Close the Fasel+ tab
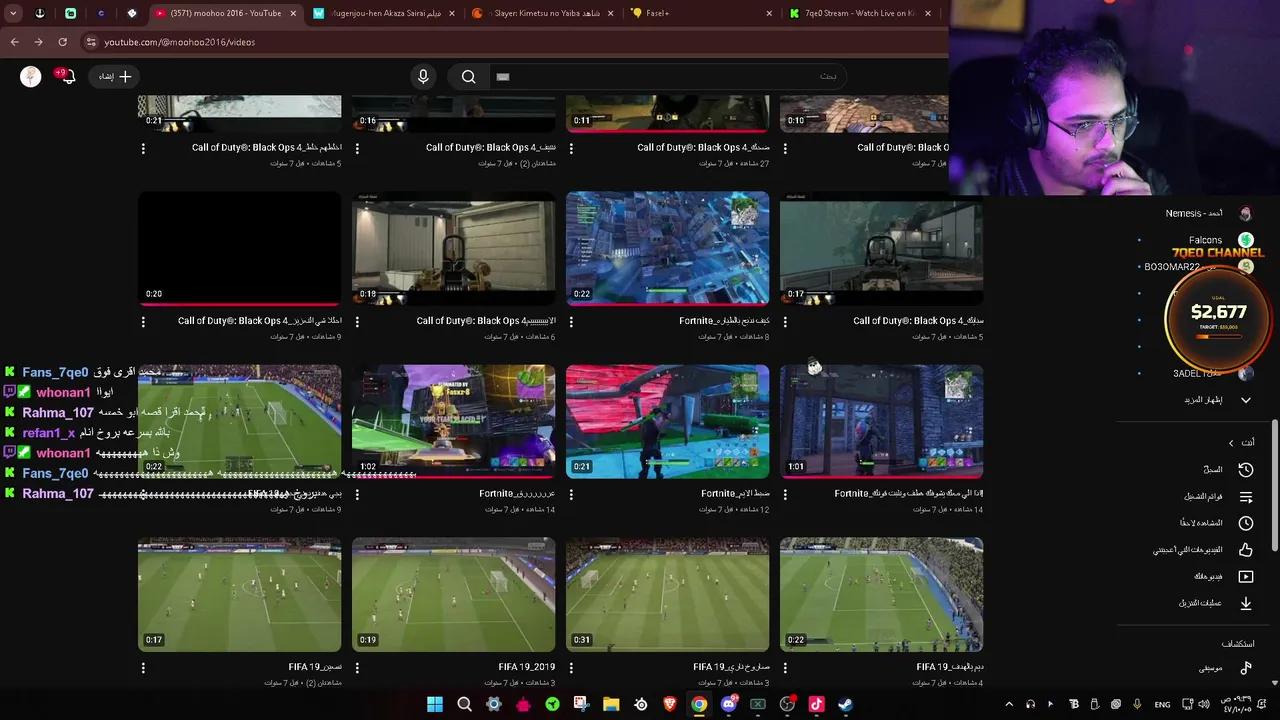The image size is (1280, 720). pos(769,13)
